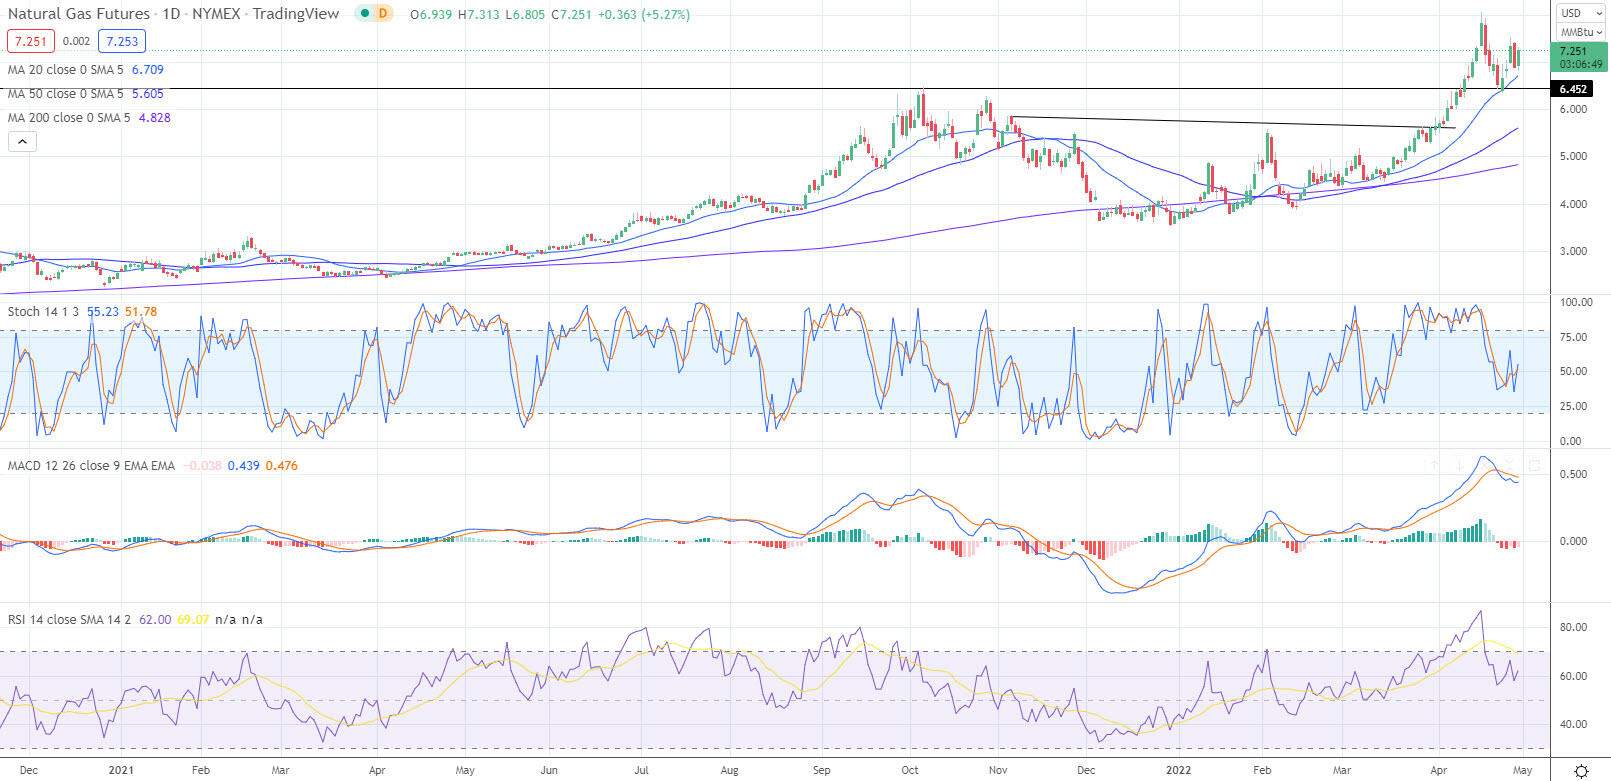
Task: Collapse the indicator legend with chevron
Action: pos(22,142)
